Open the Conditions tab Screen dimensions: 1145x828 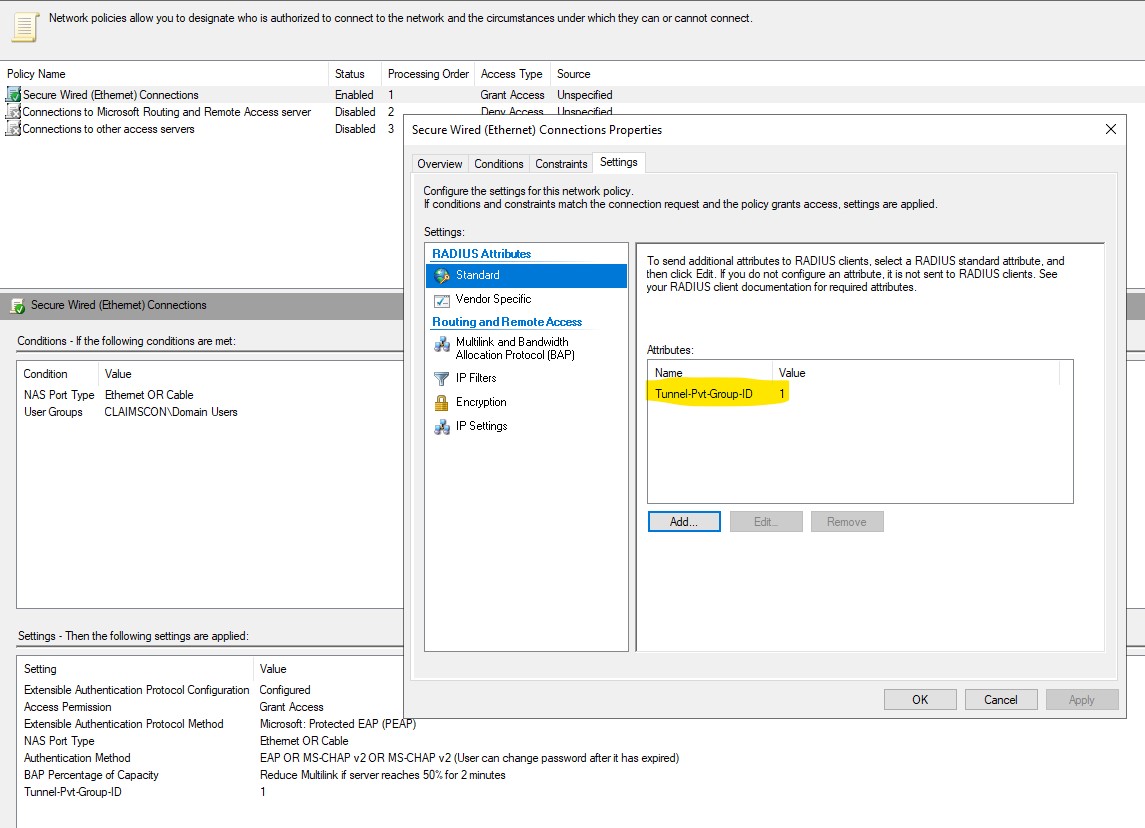click(x=498, y=163)
